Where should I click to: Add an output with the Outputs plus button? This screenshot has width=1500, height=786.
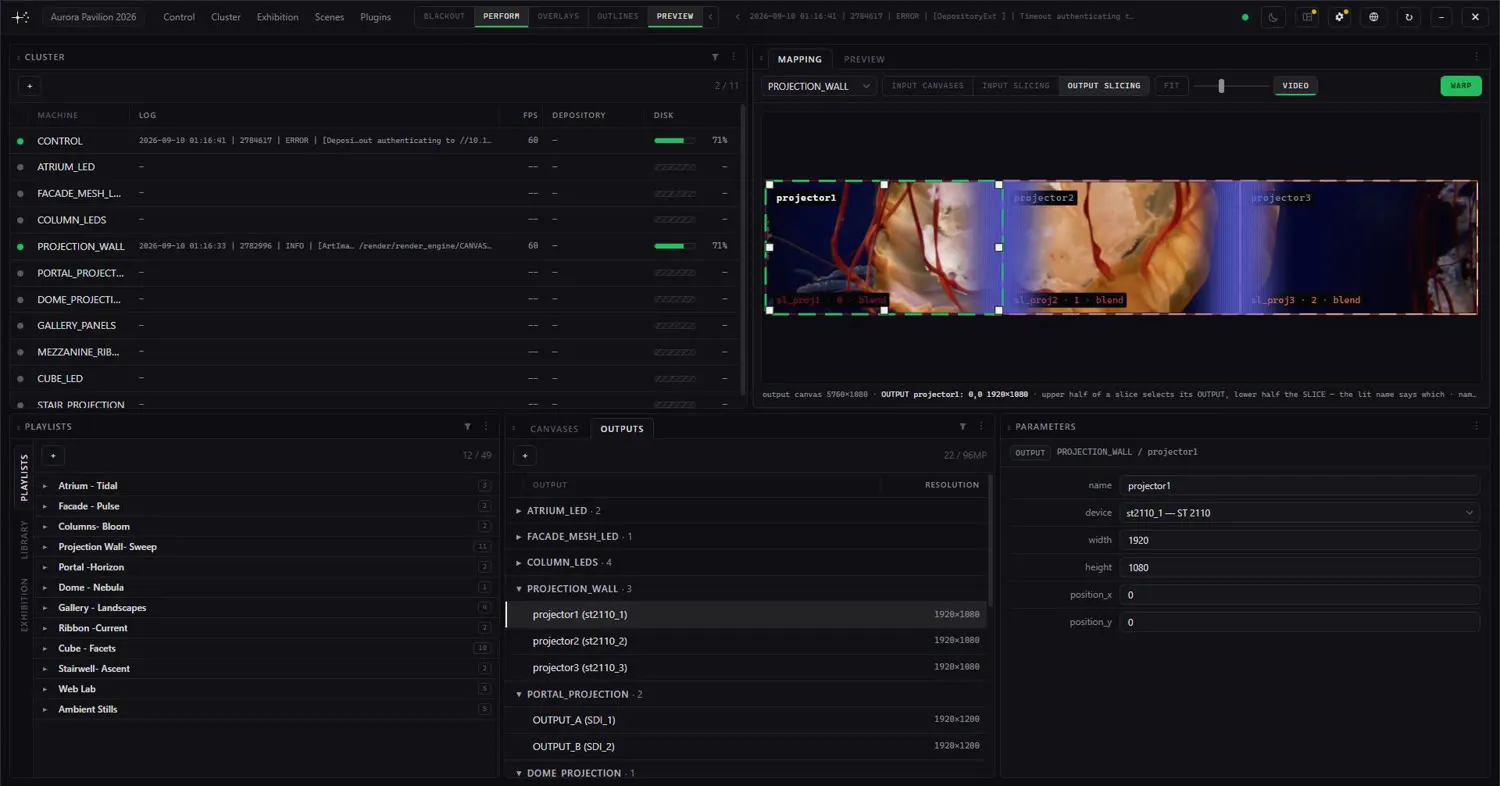pos(525,455)
